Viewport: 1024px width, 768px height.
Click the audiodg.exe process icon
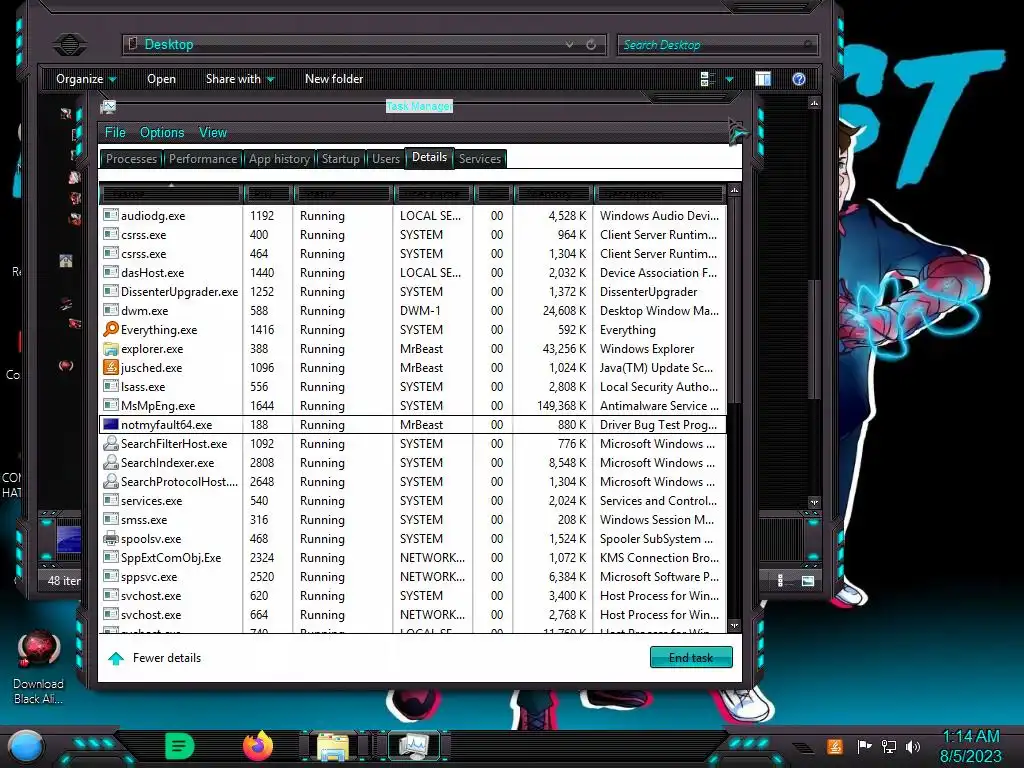click(111, 216)
